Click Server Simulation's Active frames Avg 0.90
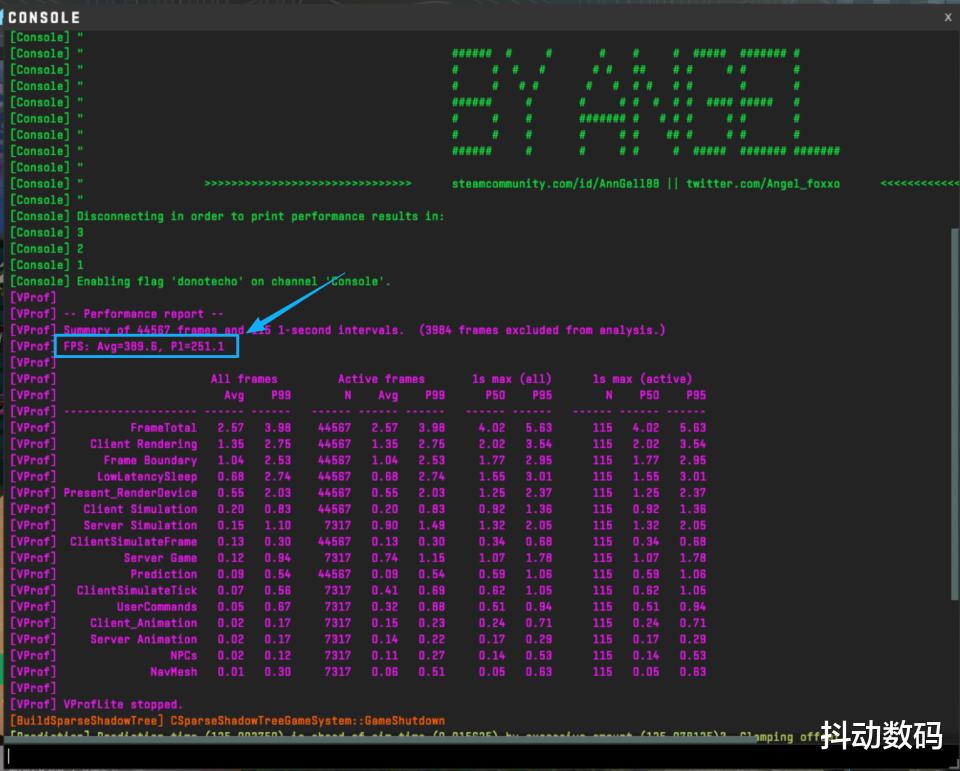960x771 pixels. click(x=384, y=525)
